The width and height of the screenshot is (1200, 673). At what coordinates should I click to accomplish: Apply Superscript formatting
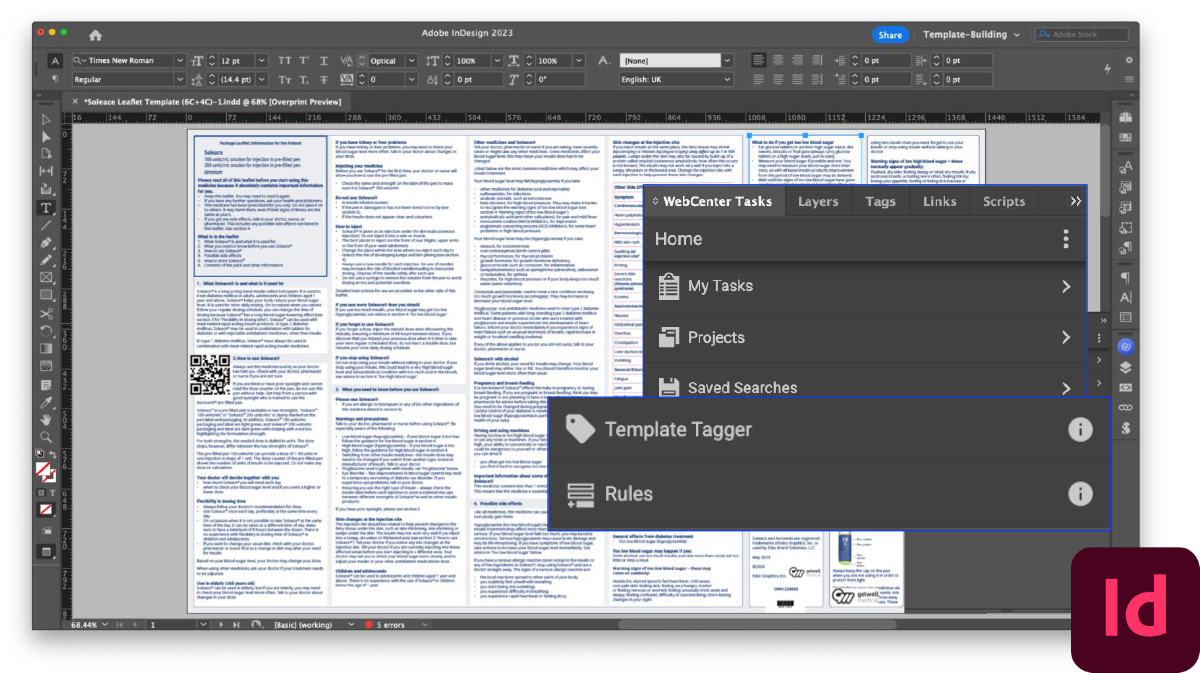(305, 60)
